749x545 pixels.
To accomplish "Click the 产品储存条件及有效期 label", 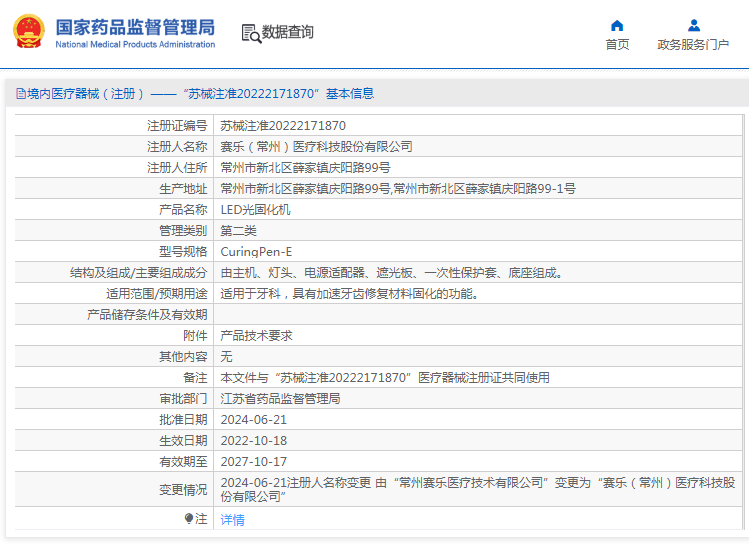I will click(x=147, y=315).
